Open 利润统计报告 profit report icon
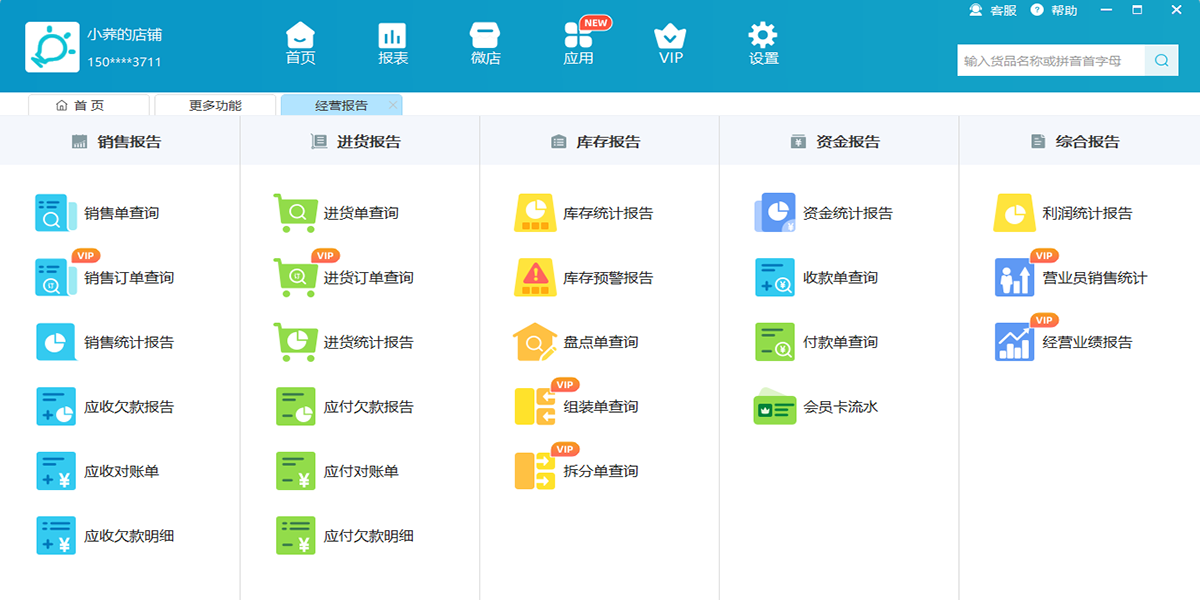 click(1014, 213)
